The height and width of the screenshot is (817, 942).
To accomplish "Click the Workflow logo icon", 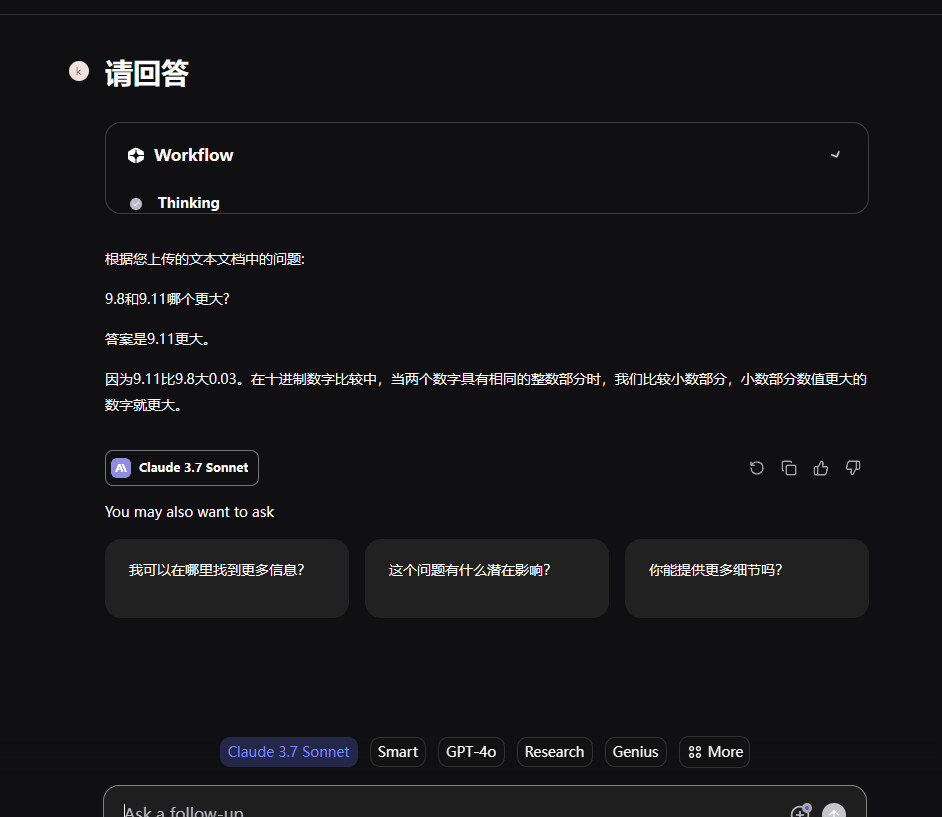I will point(136,155).
